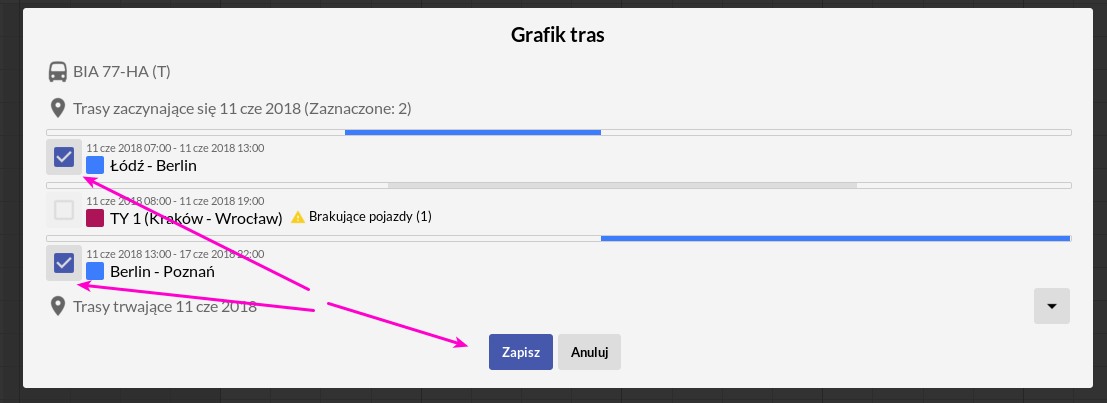Click the bus icon beside BIA 77-HA
1107x403 pixels.
57,72
